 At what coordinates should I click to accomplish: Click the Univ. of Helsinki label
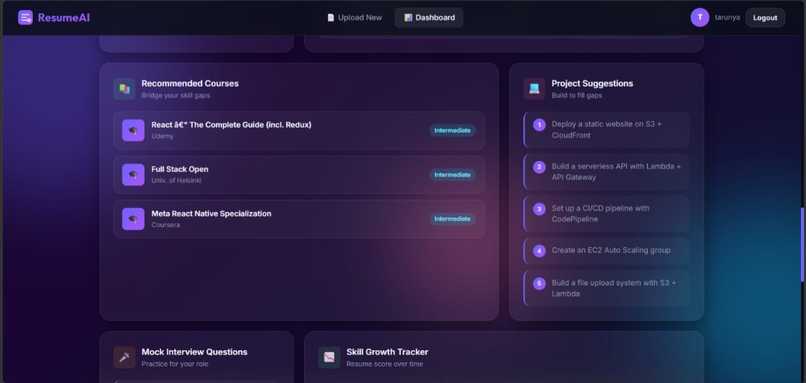tap(176, 180)
